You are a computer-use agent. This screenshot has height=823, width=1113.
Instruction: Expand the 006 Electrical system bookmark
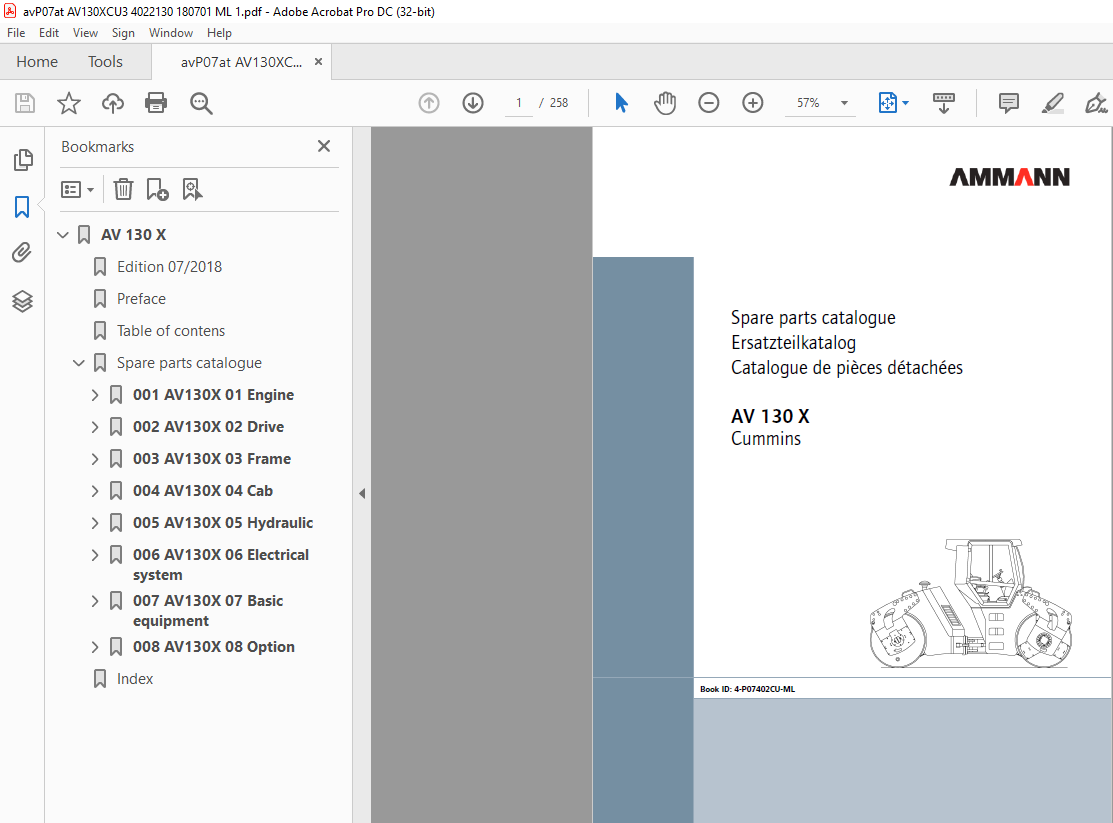click(x=95, y=555)
